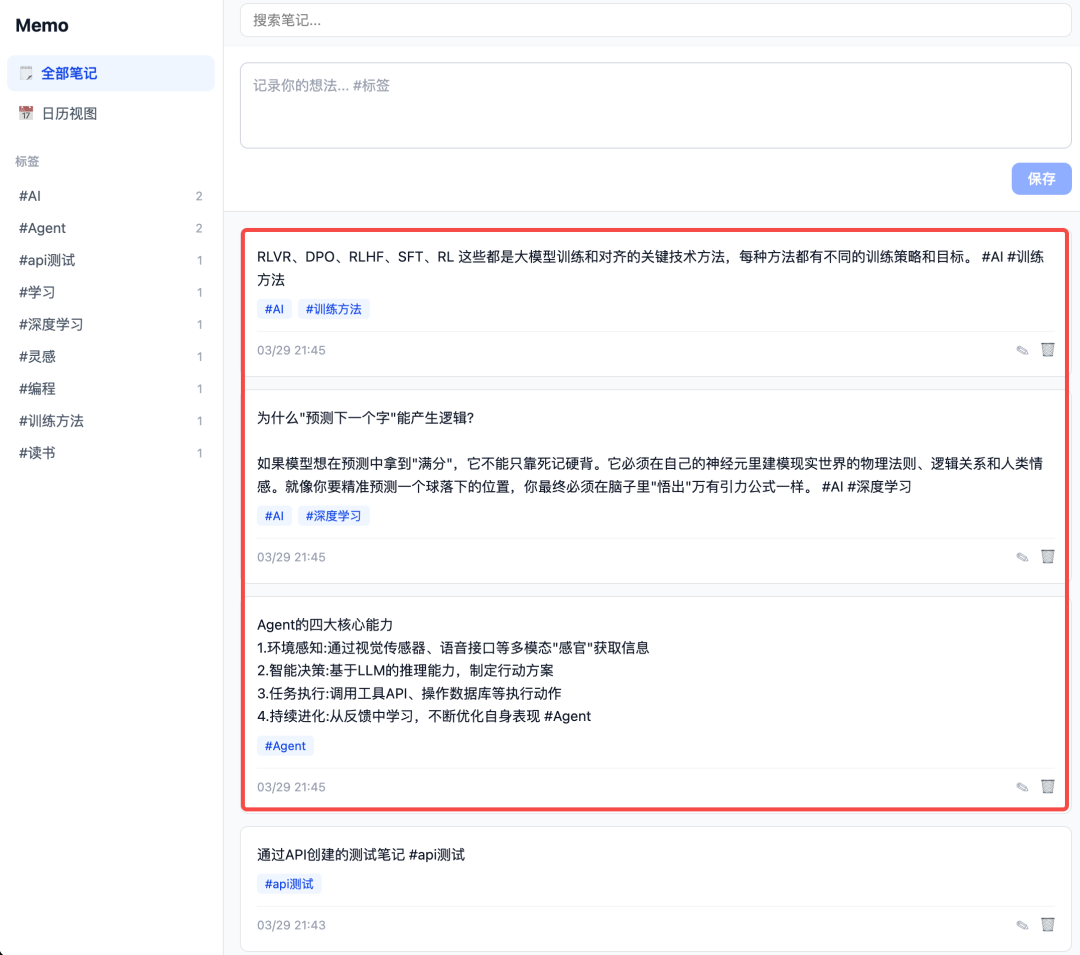This screenshot has width=1080, height=955.
Task: Click the #api测试 tag chip
Action: tap(287, 883)
